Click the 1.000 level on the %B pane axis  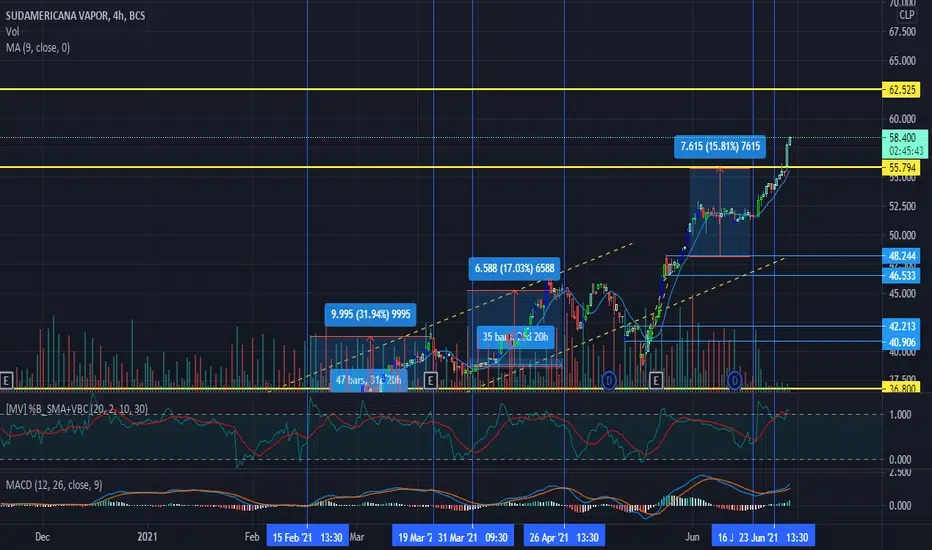click(x=900, y=414)
